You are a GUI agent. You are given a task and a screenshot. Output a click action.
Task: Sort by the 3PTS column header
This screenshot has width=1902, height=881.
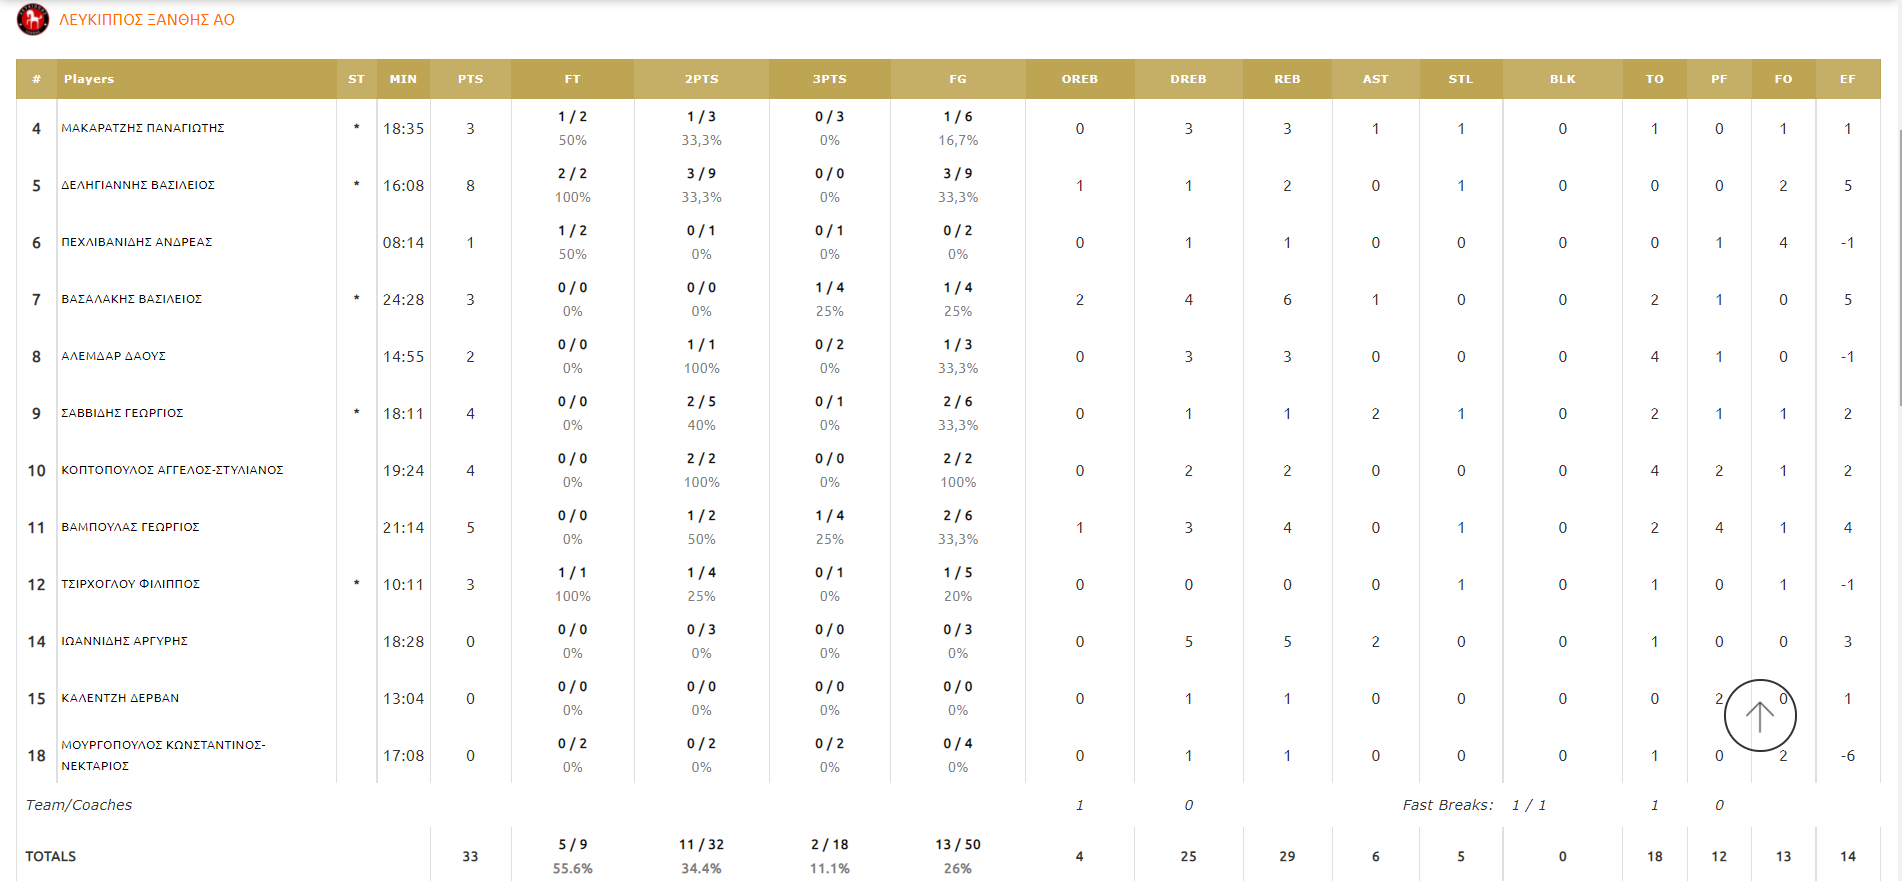(x=829, y=79)
